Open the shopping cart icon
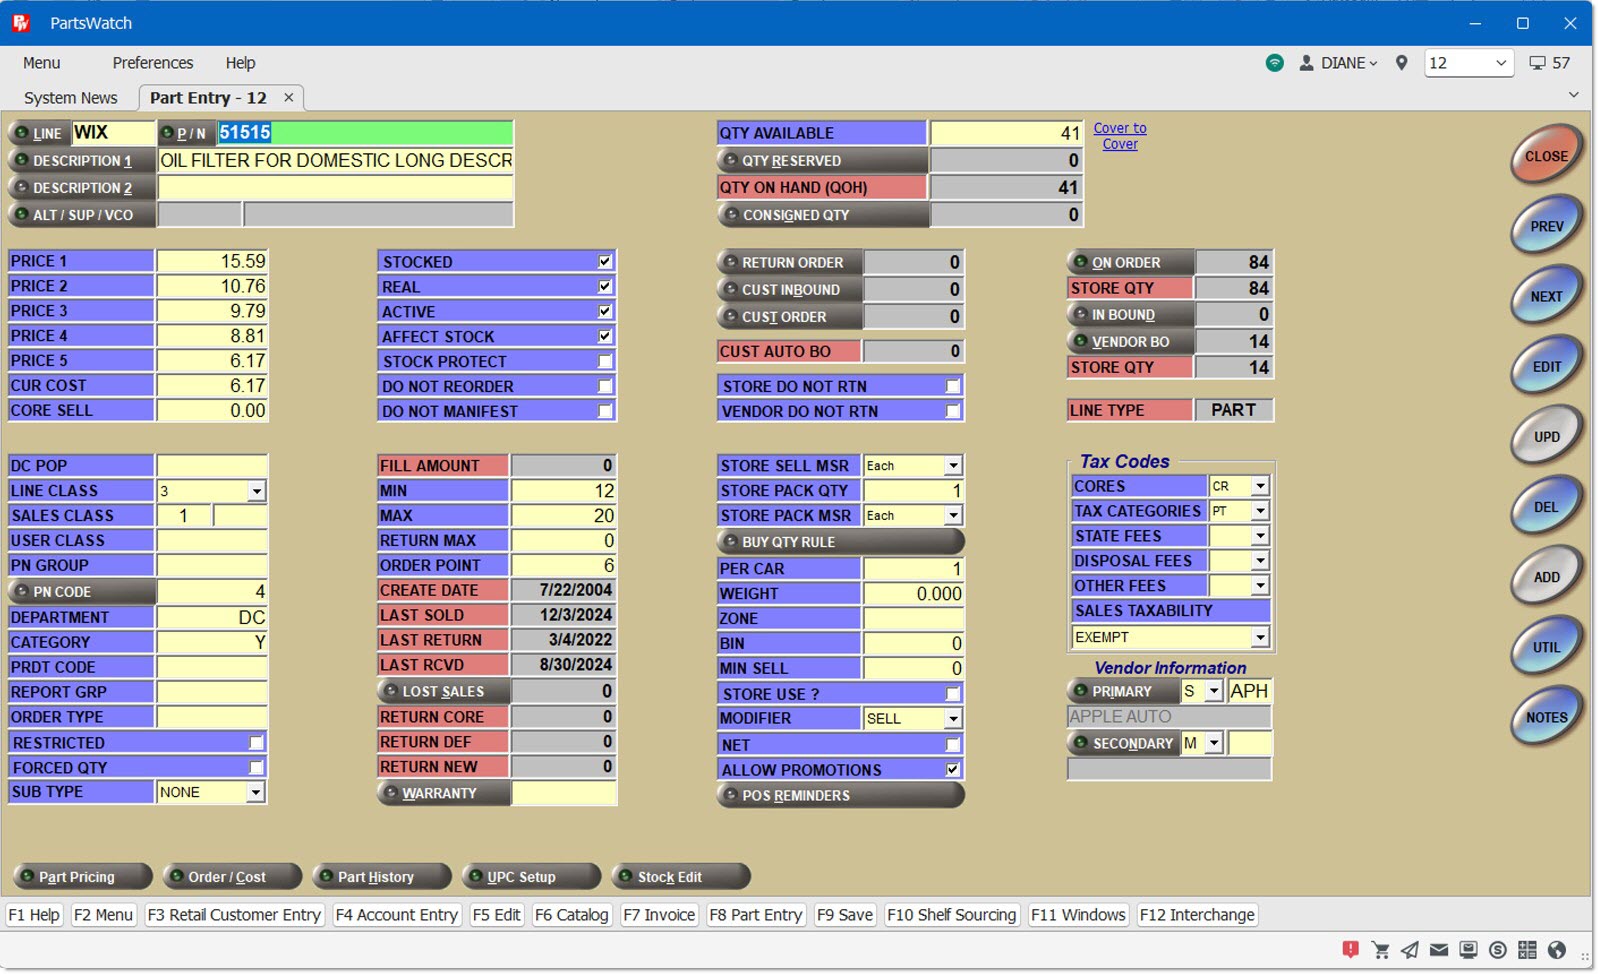1598x974 pixels. pyautogui.click(x=1381, y=950)
